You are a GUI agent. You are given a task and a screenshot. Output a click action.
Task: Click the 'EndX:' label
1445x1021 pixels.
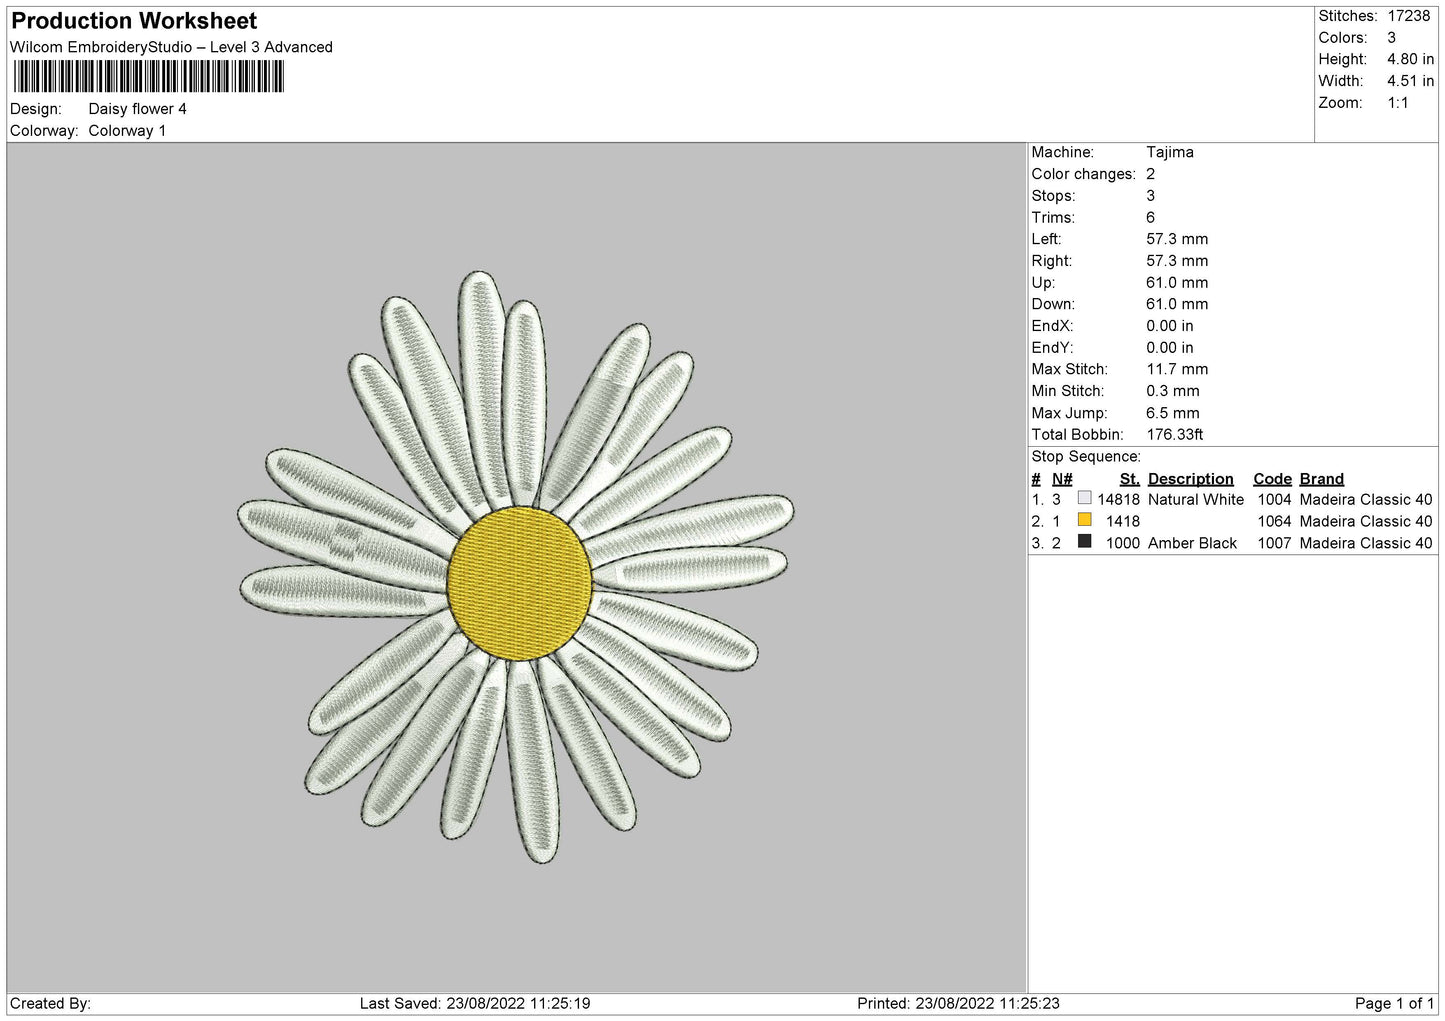coord(1052,326)
